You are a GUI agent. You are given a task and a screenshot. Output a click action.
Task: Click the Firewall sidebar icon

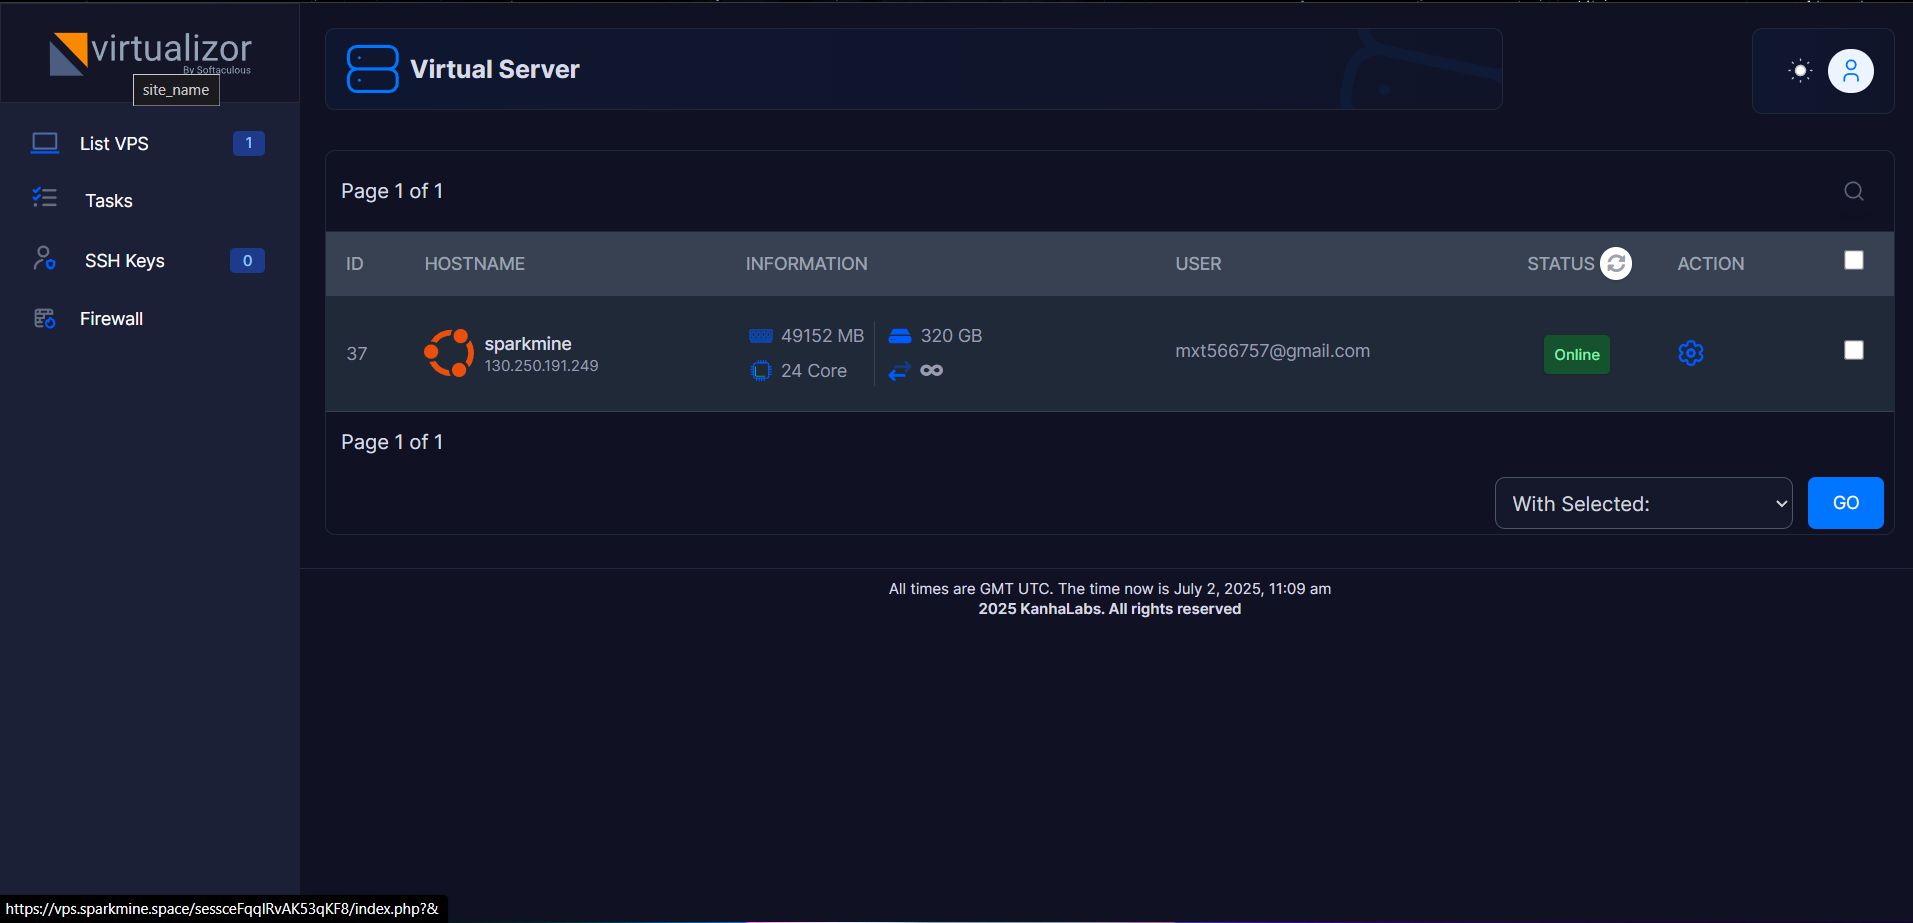click(45, 319)
